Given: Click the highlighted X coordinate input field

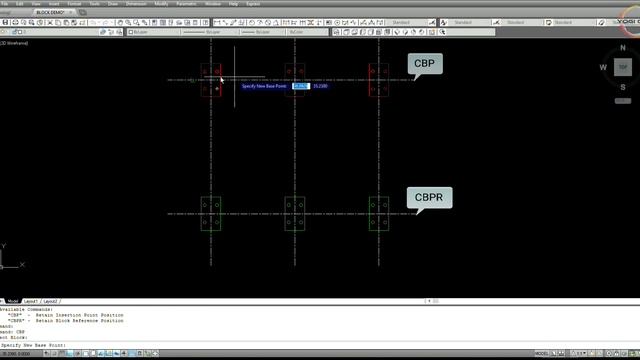Looking at the screenshot, I should click(301, 86).
